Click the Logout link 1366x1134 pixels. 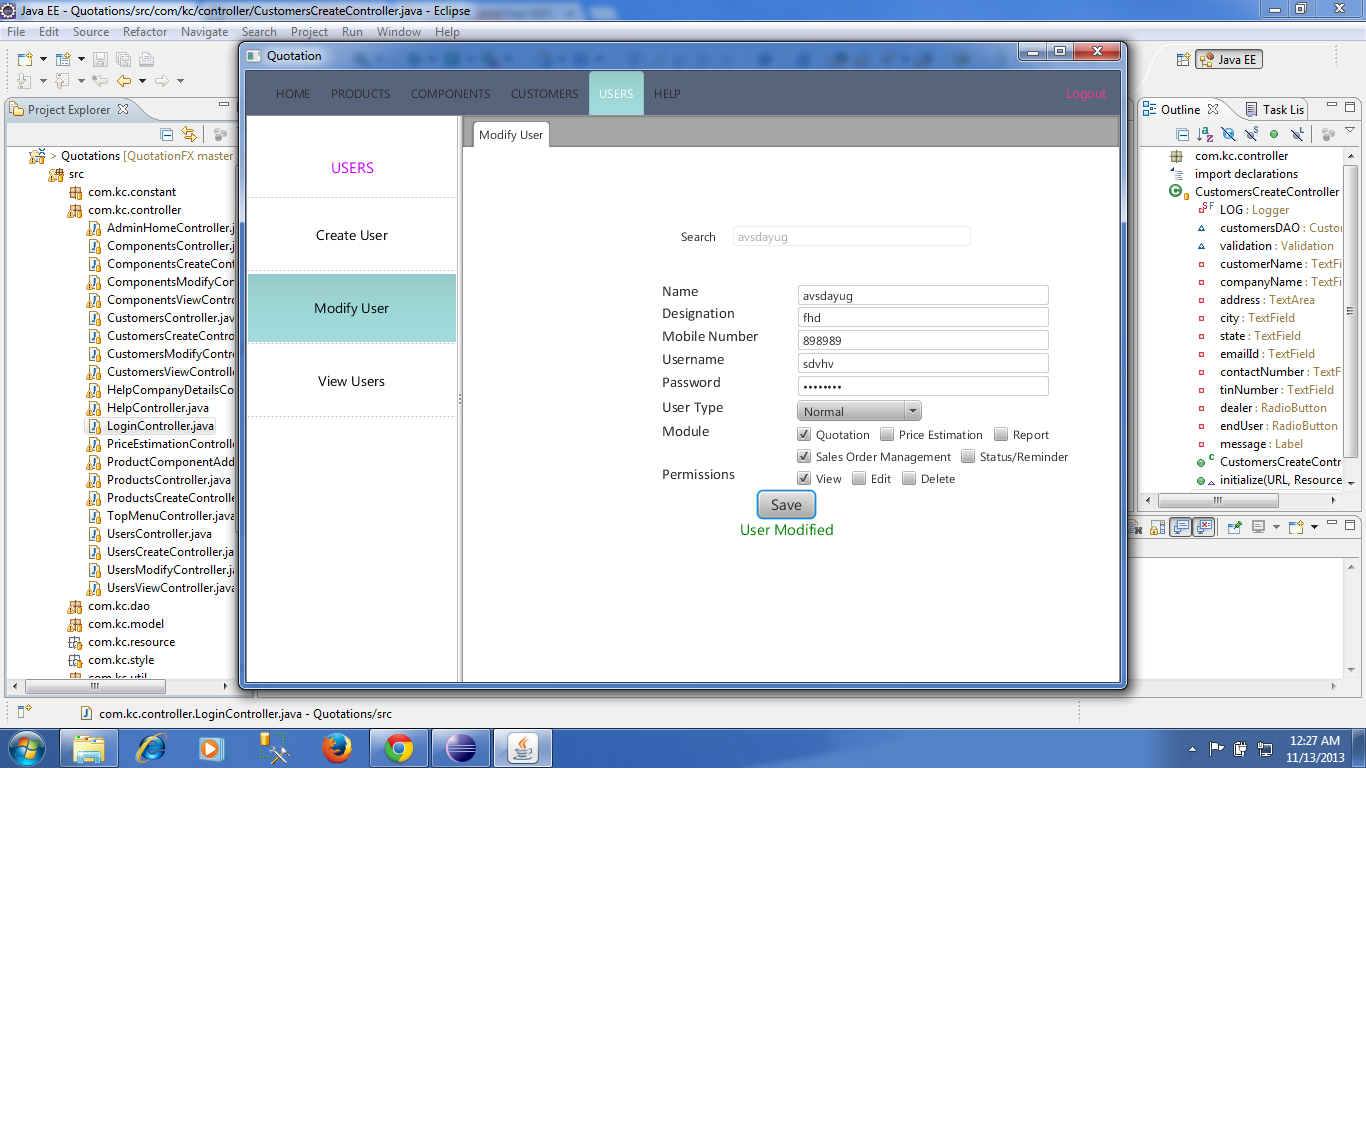click(1086, 94)
